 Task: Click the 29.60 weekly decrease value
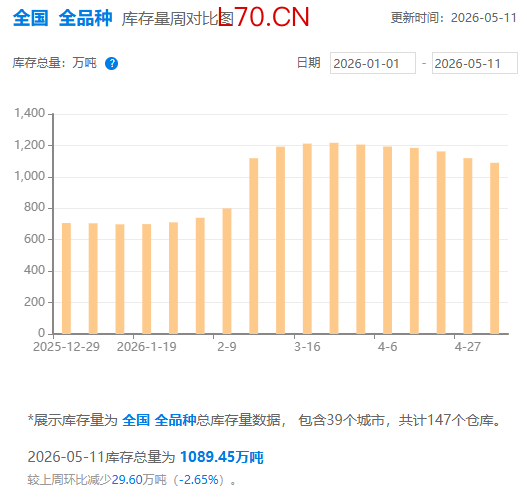(x=127, y=480)
